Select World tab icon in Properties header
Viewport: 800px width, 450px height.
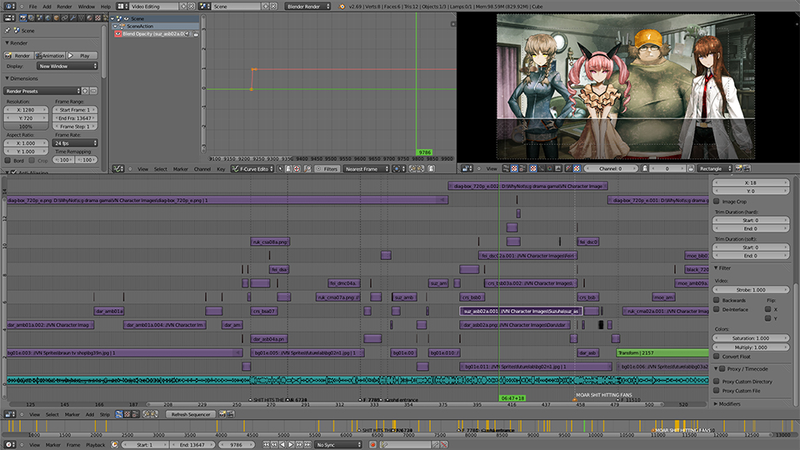coord(47,18)
